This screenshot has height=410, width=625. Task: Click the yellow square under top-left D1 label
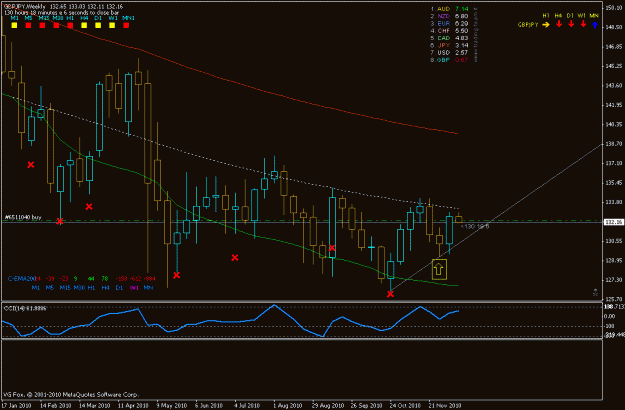point(98,25)
